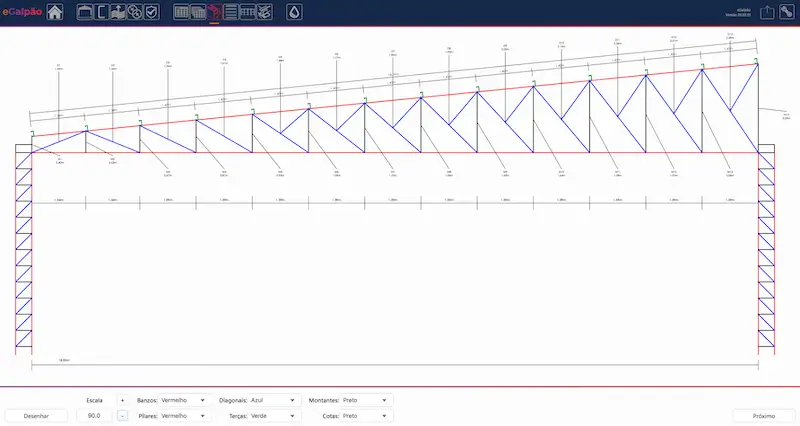Expand the Montantes color dropdown
Viewport: 800px width, 426px height.
pyautogui.click(x=365, y=400)
